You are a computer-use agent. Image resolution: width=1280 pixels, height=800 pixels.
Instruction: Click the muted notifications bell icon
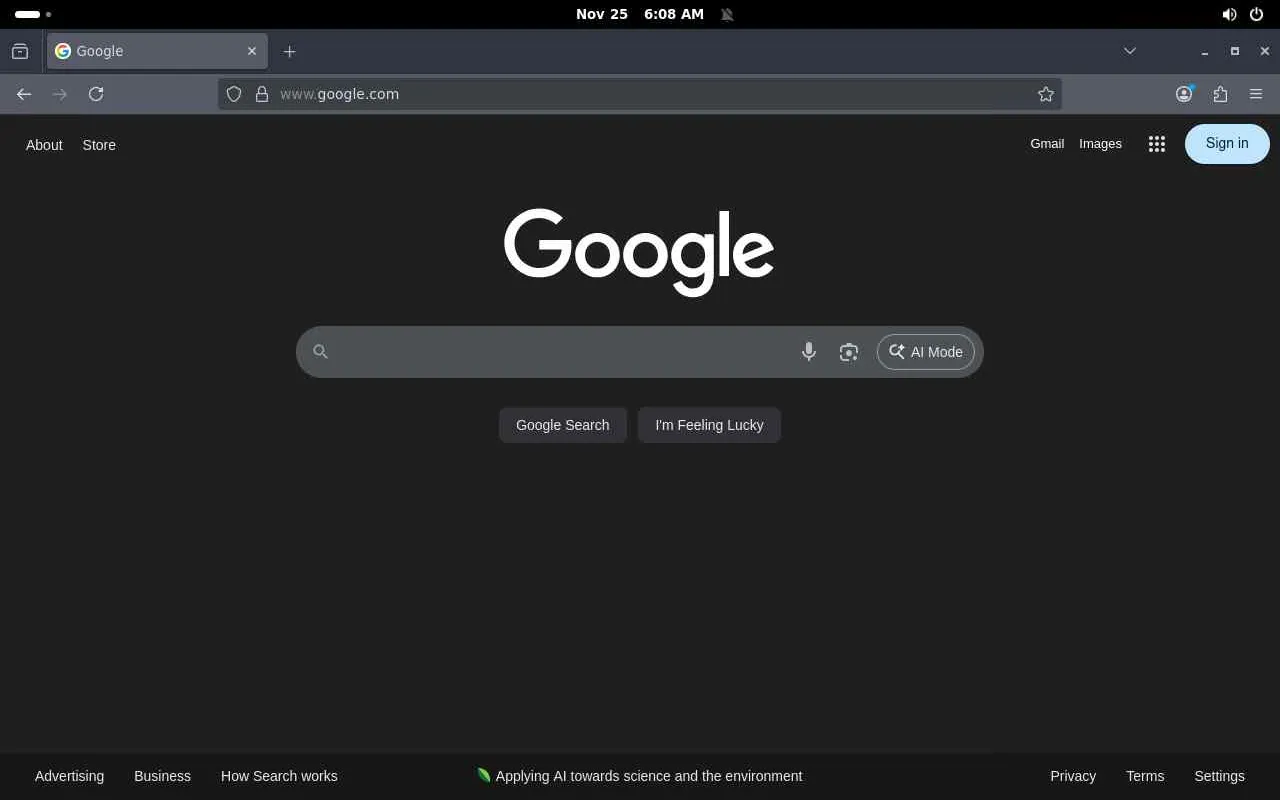[727, 14]
